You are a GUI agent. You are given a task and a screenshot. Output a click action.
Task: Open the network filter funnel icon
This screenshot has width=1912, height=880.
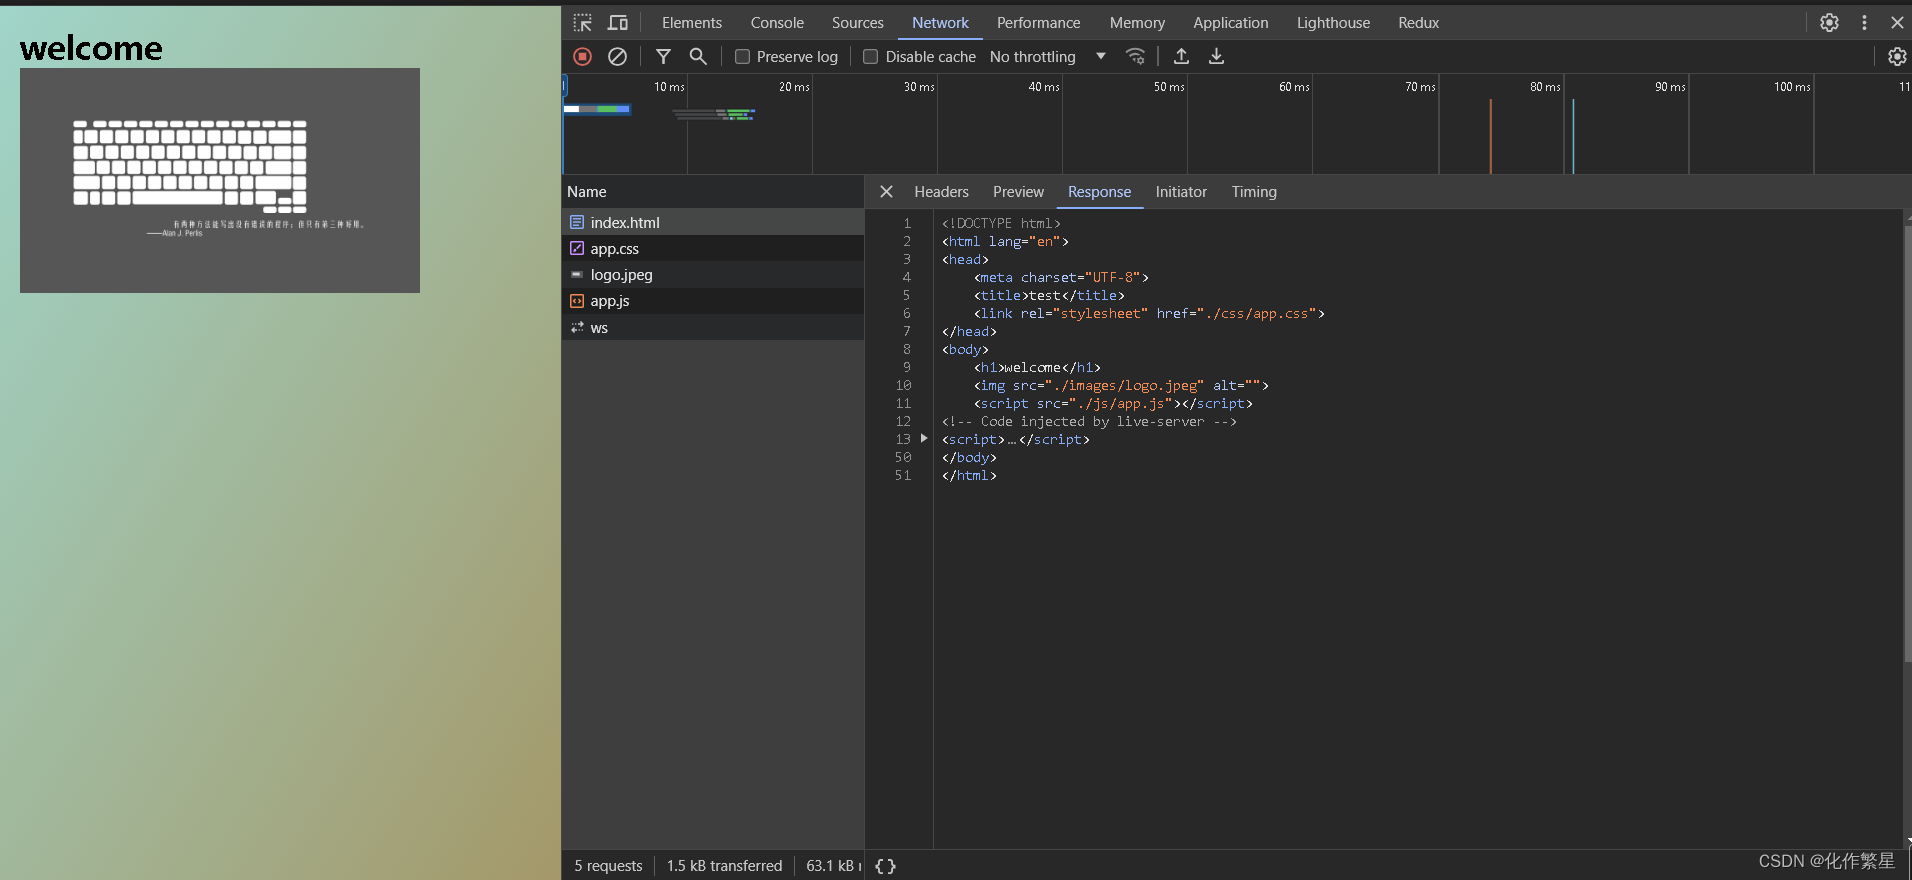pyautogui.click(x=663, y=57)
